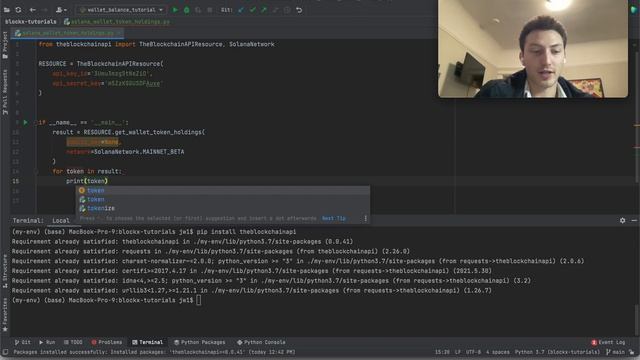Screen dimensions: 640x360
Task: Open the Python 3.7 (blockx-tutorials) interpreter selector
Action: coord(557,352)
